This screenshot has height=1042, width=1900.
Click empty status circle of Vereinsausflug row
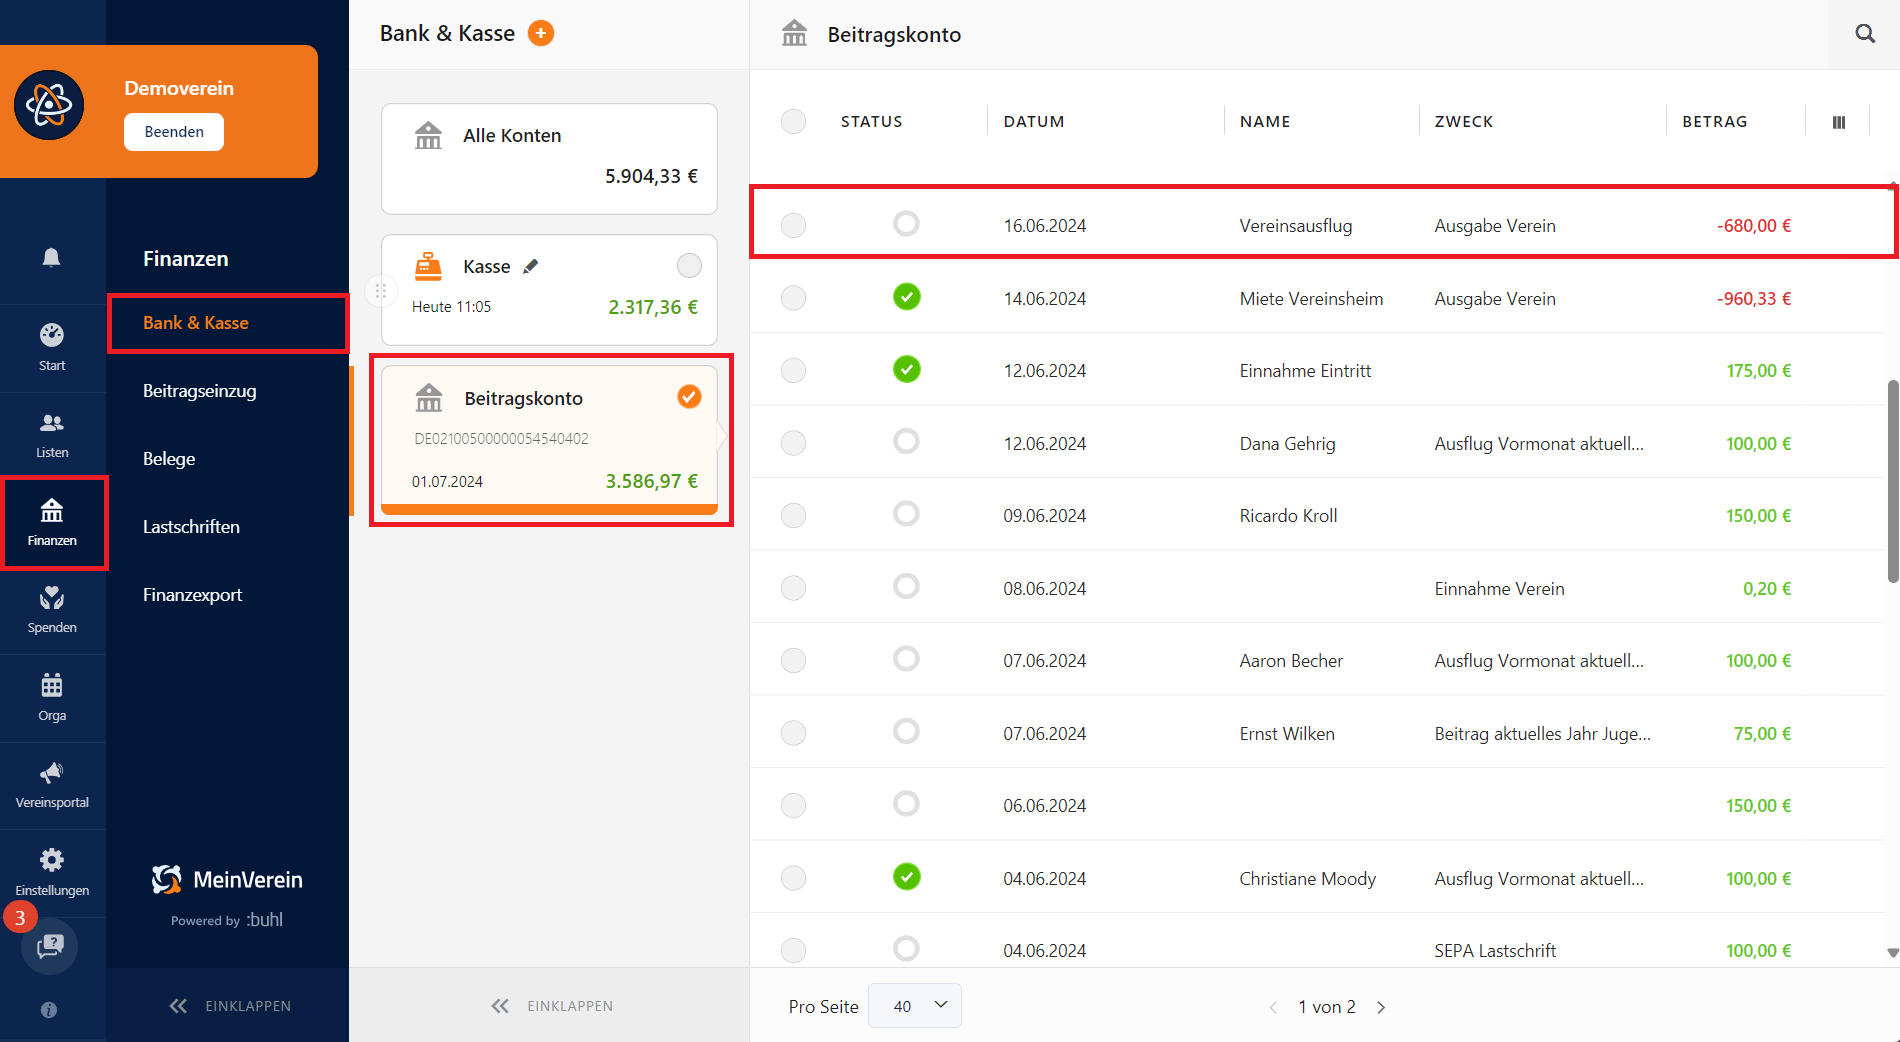tap(907, 224)
